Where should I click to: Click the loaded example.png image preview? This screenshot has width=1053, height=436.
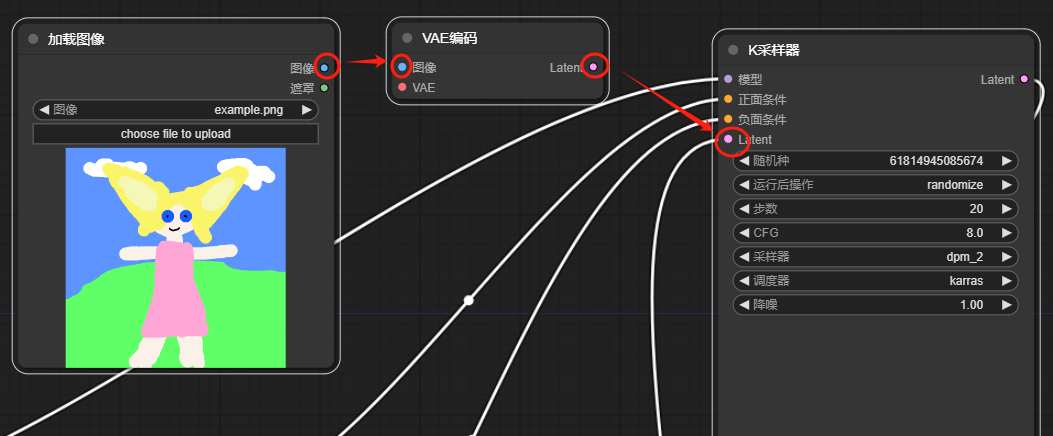175,258
